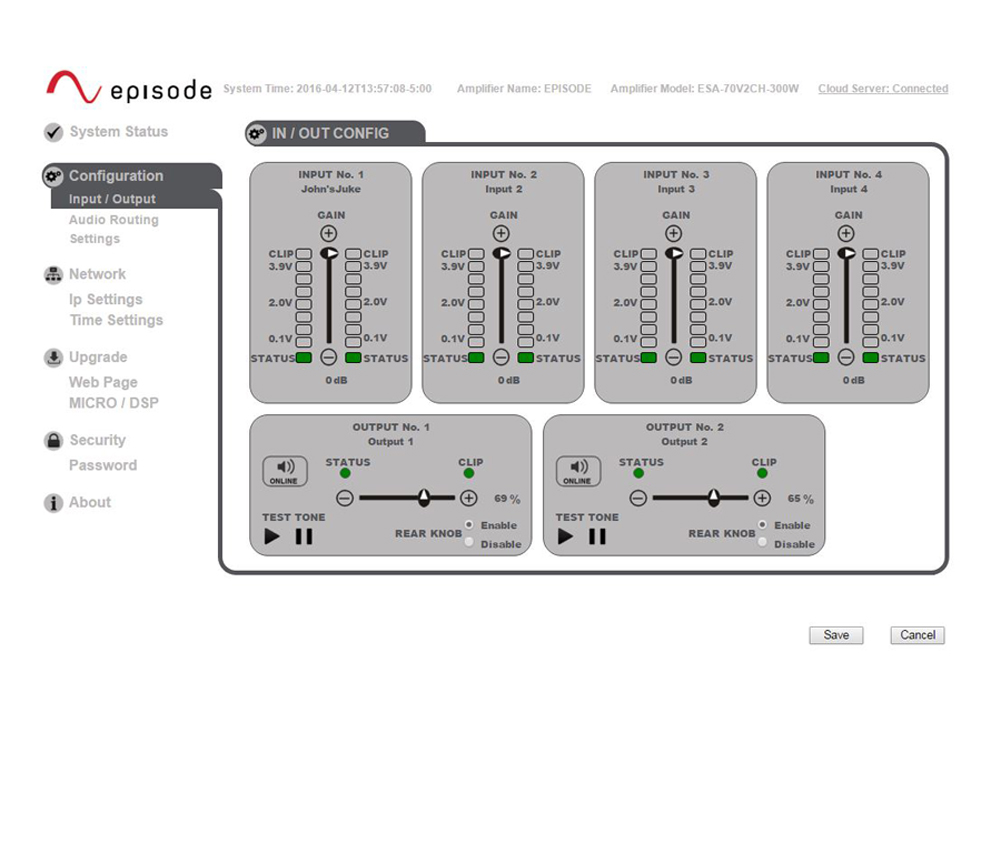
Task: Select Disable rear knob for Output 1
Action: tap(468, 543)
